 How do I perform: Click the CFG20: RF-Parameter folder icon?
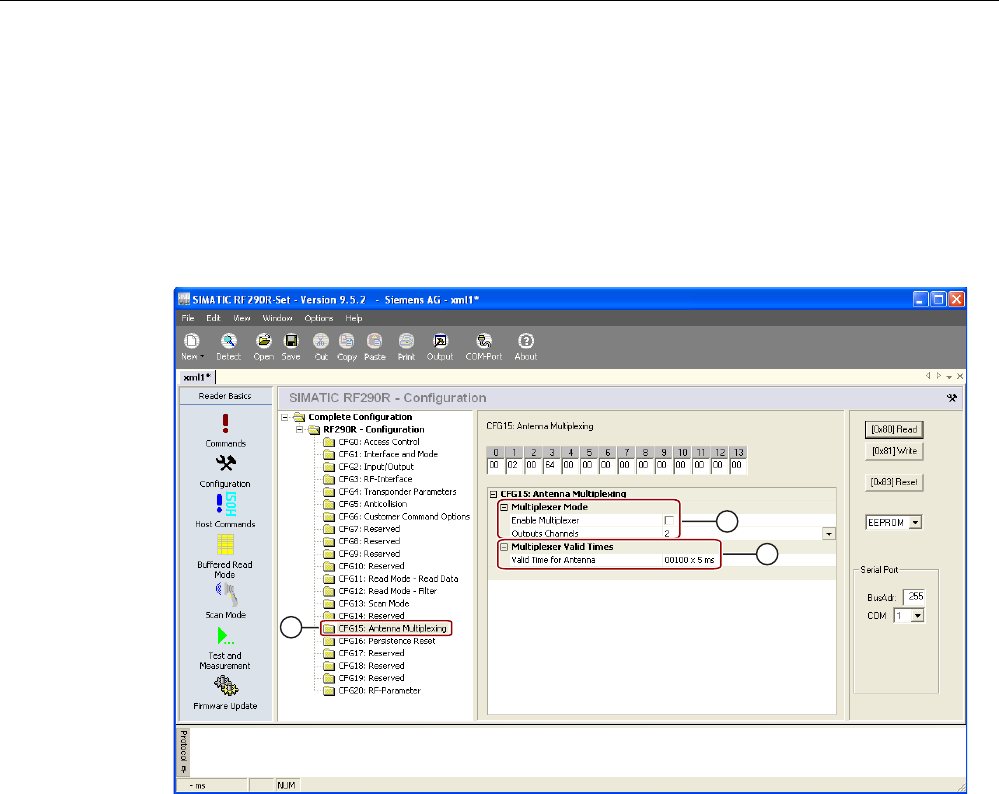pyautogui.click(x=329, y=691)
